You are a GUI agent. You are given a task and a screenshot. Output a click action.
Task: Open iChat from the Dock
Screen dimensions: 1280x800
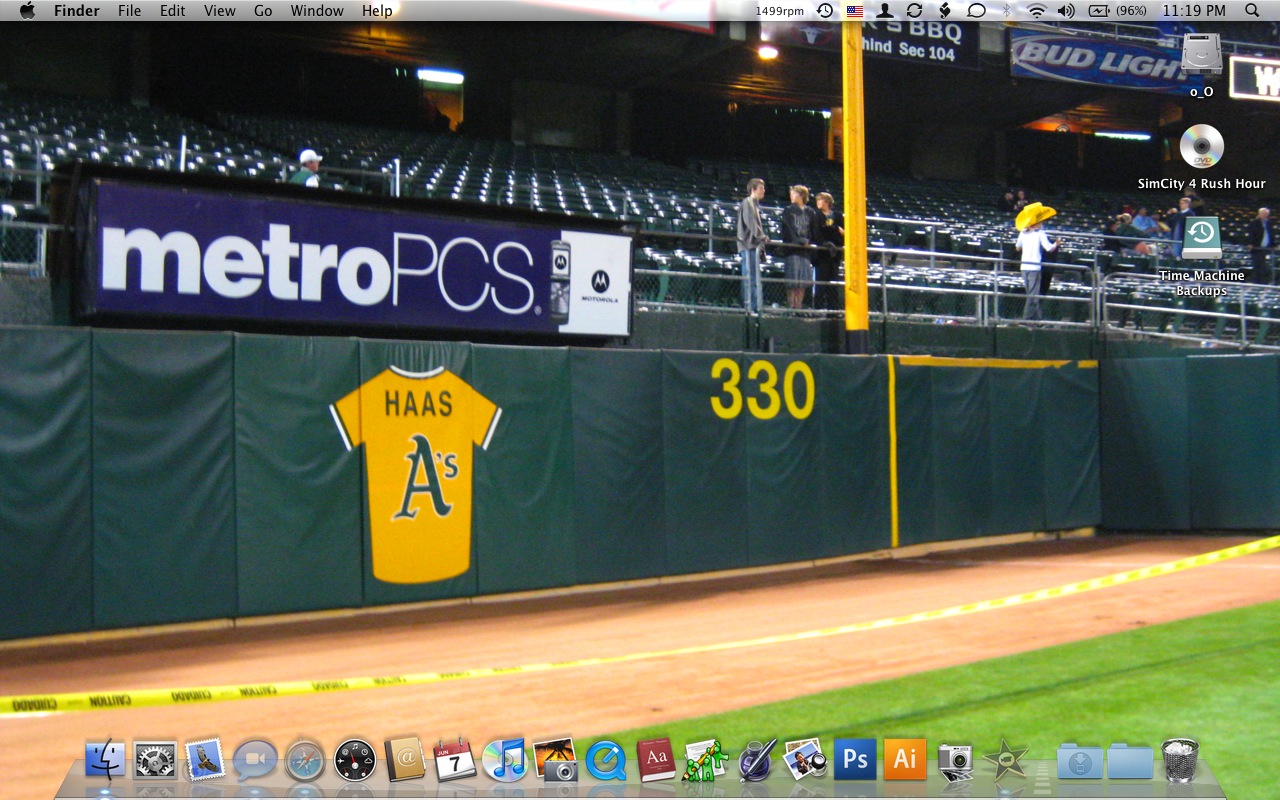[255, 760]
